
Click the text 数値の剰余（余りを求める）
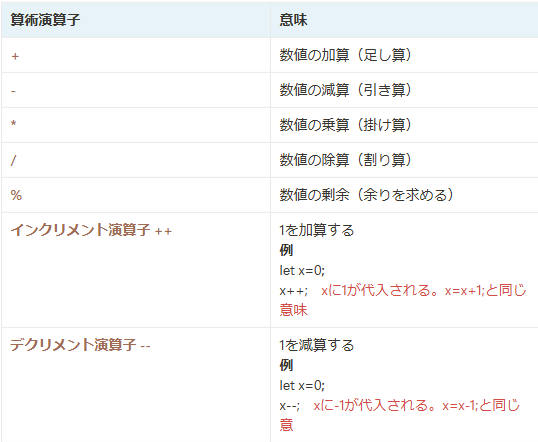366,195
